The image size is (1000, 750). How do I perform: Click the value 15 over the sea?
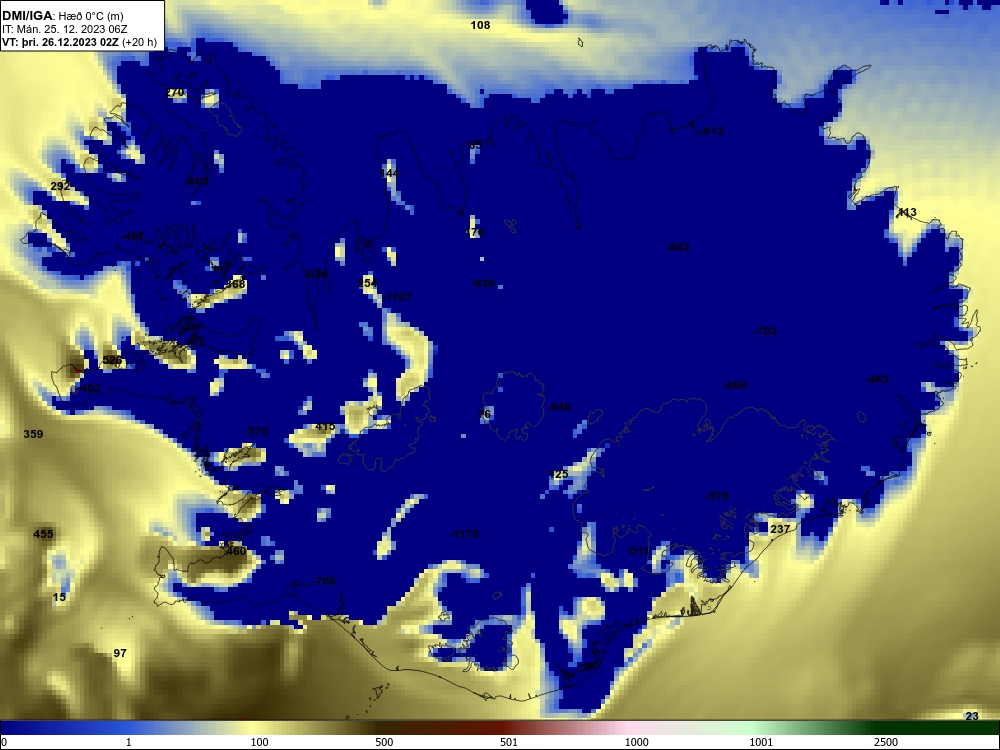(59, 598)
